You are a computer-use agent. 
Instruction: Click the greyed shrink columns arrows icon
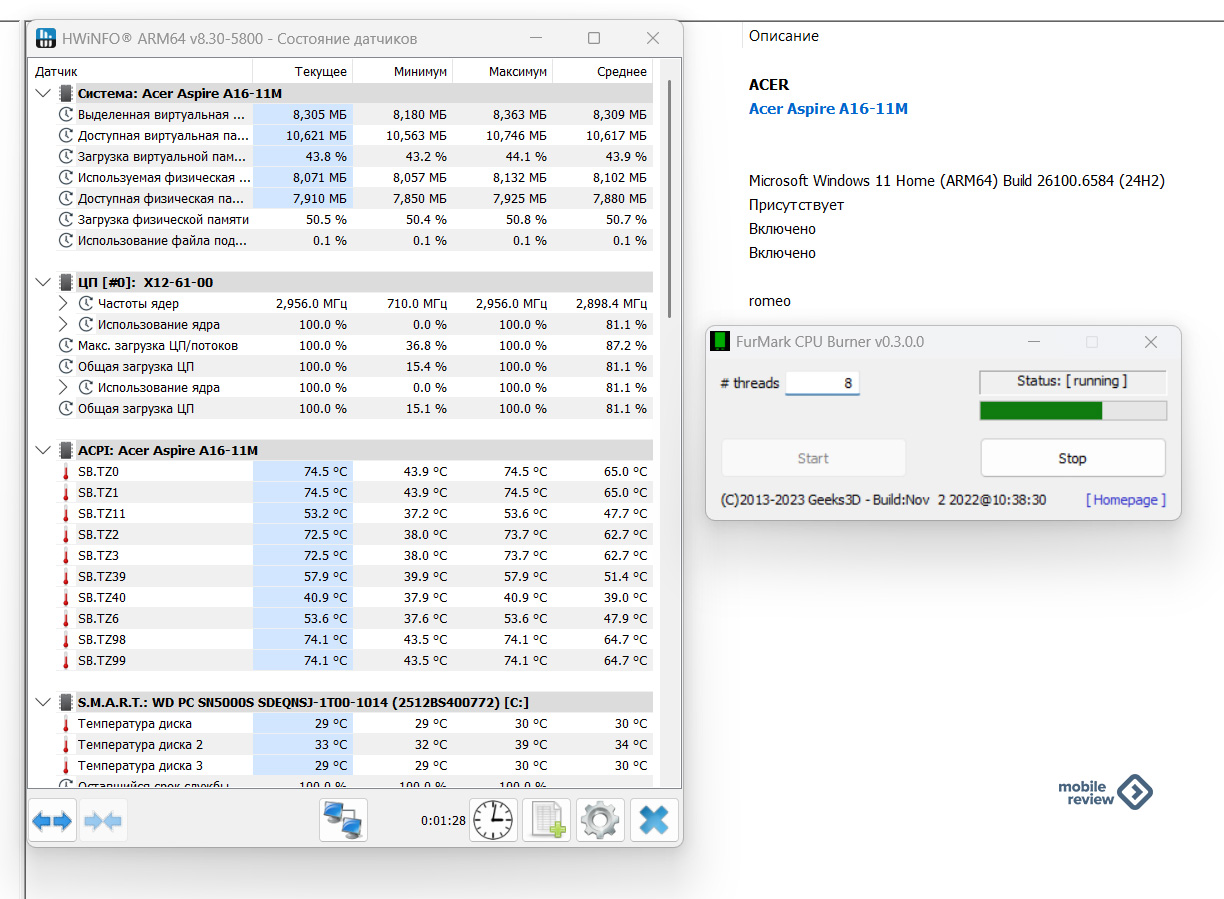coord(103,821)
